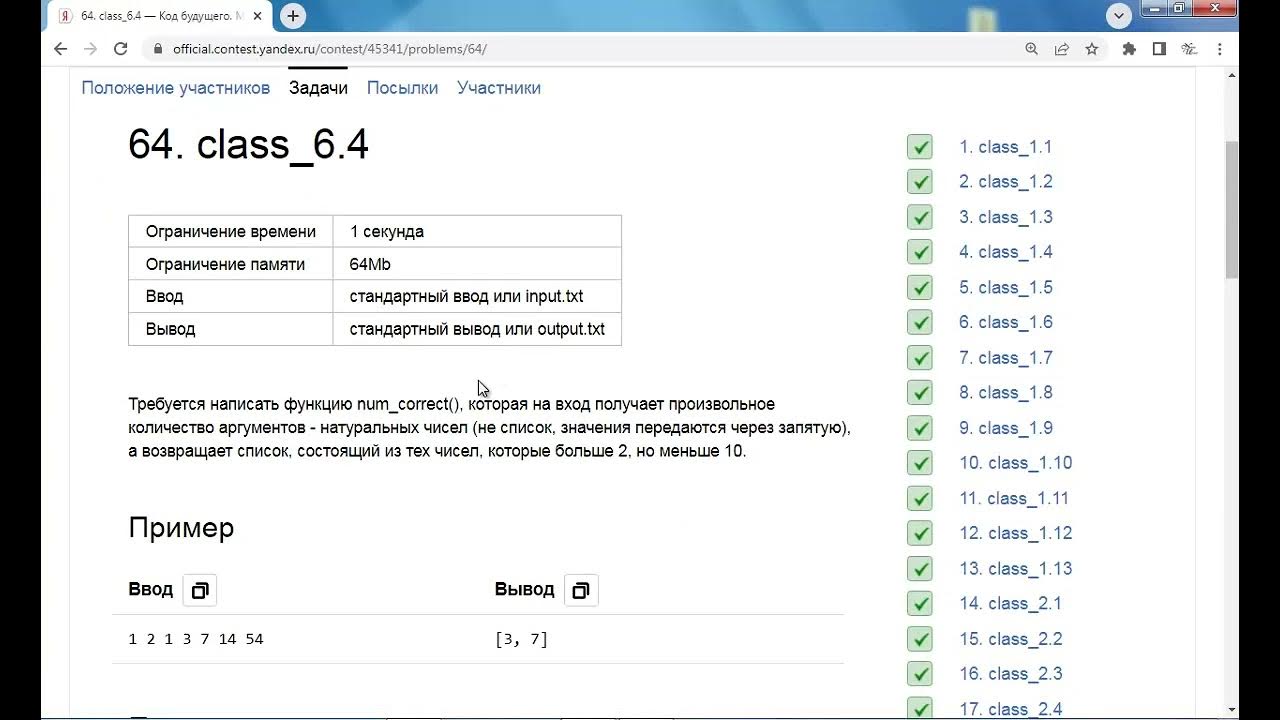Click the 64Mb memory limit cell
This screenshot has height=720, width=1280.
477,264
